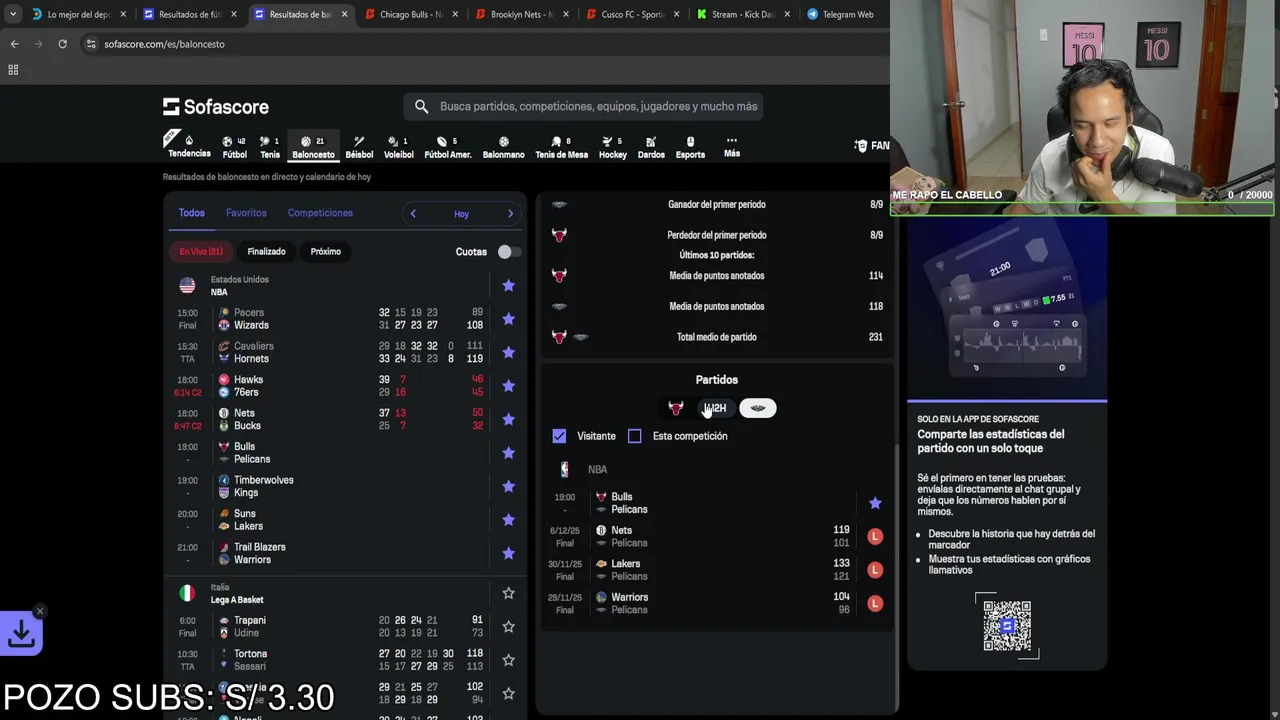The image size is (1280, 720).
Task: Open the Lakers vs Pelicans 30/11/25 result
Action: point(715,570)
